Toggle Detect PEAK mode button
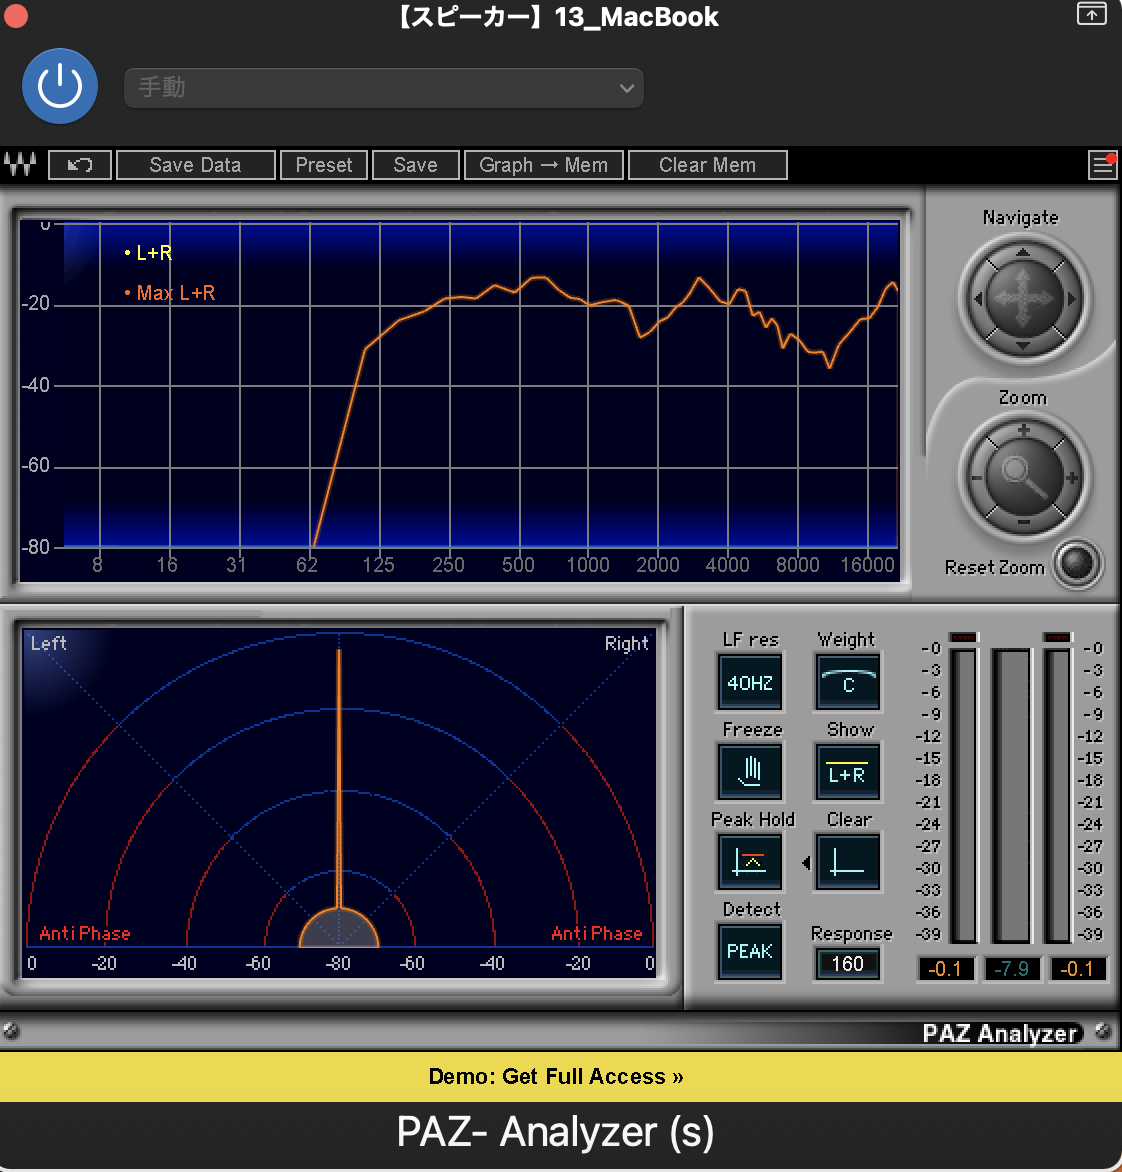Viewport: 1122px width, 1172px height. [x=750, y=952]
